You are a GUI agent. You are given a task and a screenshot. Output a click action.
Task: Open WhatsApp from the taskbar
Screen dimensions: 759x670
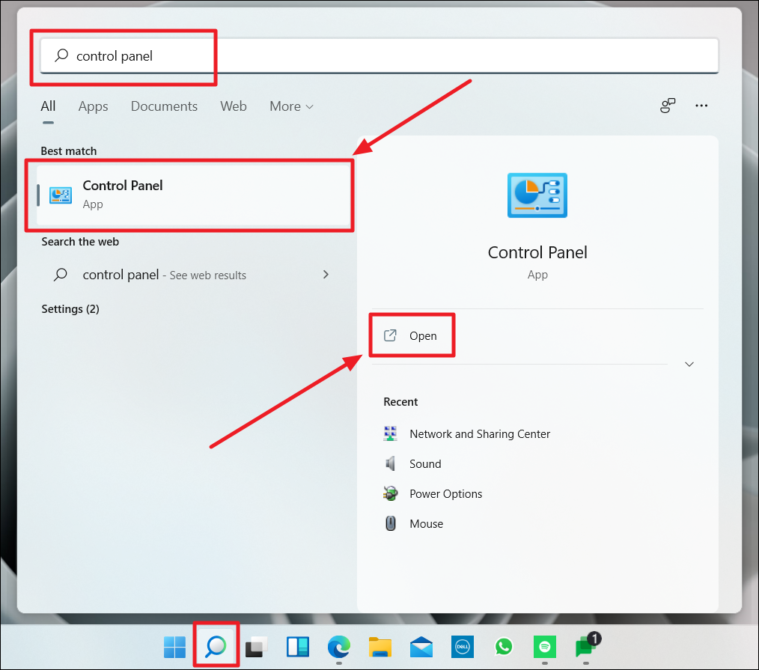click(503, 647)
